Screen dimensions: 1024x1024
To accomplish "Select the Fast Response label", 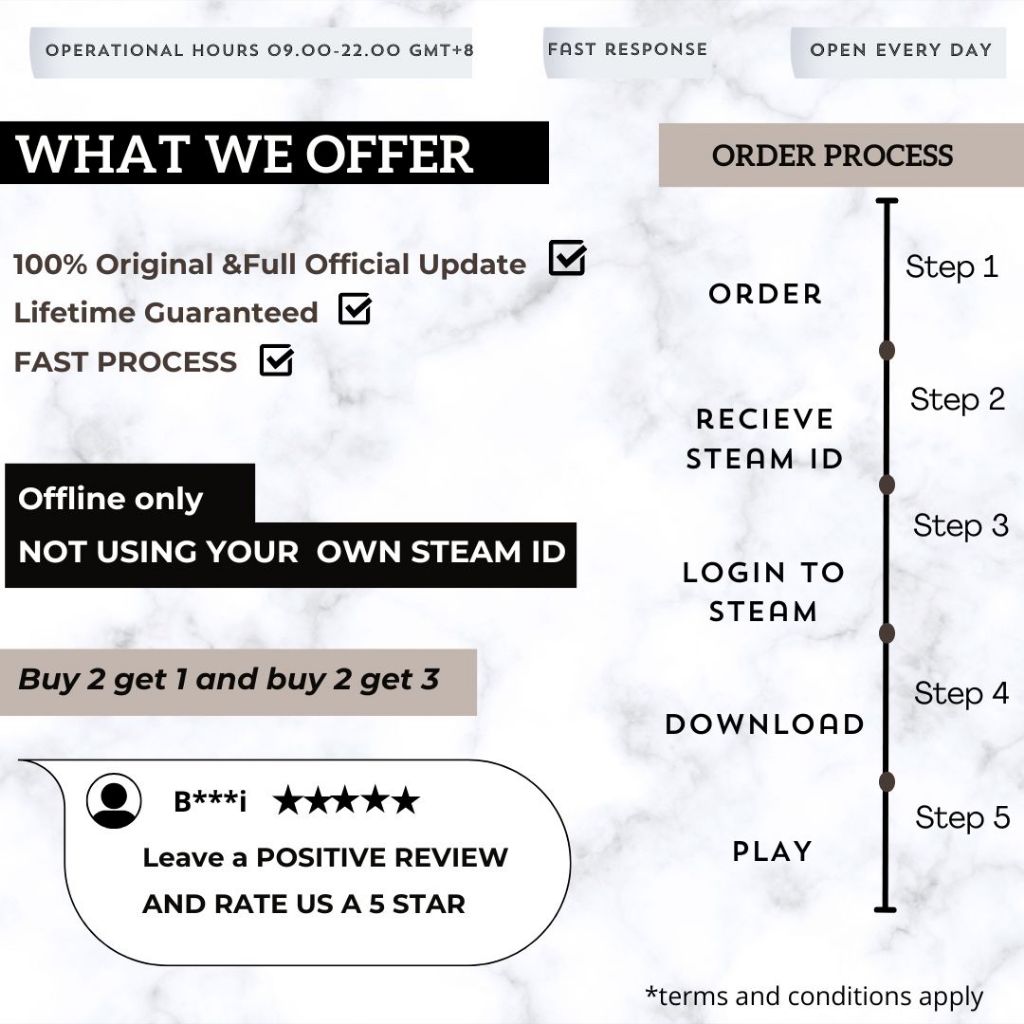I will pos(627,49).
